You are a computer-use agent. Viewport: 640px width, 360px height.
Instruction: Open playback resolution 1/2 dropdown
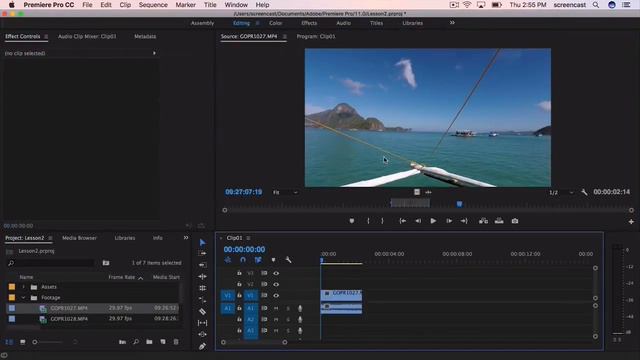coord(561,192)
